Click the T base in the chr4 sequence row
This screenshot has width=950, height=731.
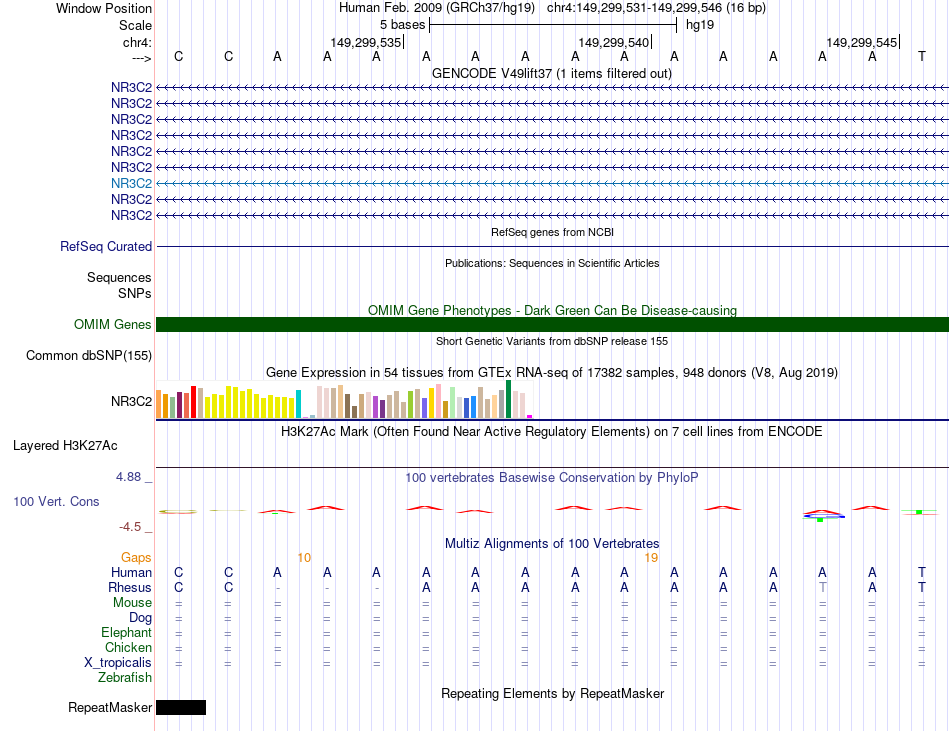click(922, 56)
